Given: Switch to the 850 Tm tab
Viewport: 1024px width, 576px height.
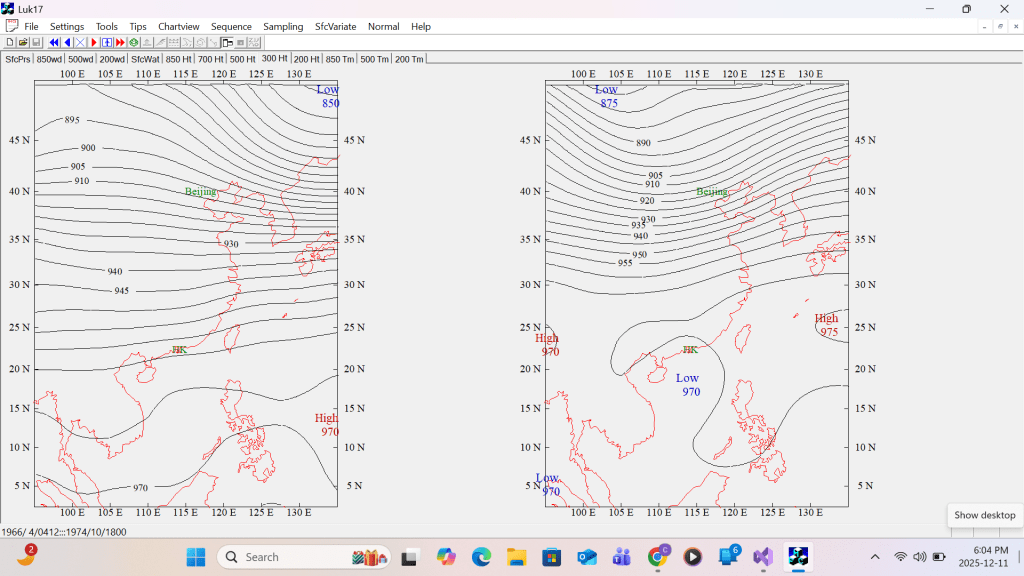Looking at the screenshot, I should [340, 59].
